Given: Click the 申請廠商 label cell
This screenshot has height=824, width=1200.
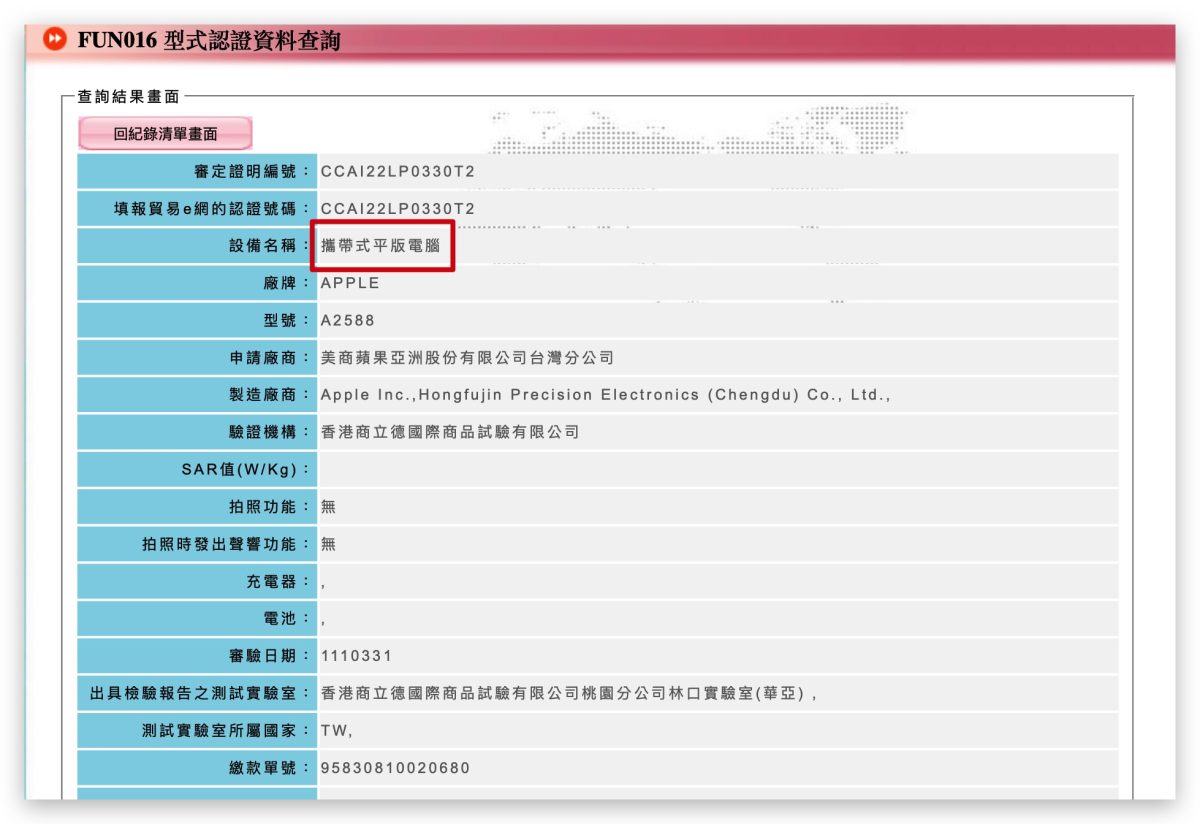Looking at the screenshot, I should [198, 358].
